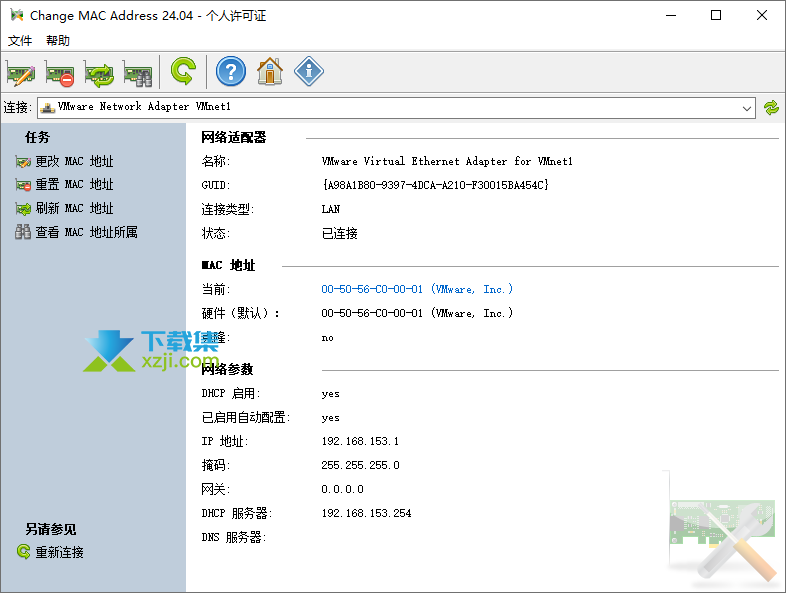Click the green icon beside 重新连接
The width and height of the screenshot is (786, 593).
pos(24,552)
